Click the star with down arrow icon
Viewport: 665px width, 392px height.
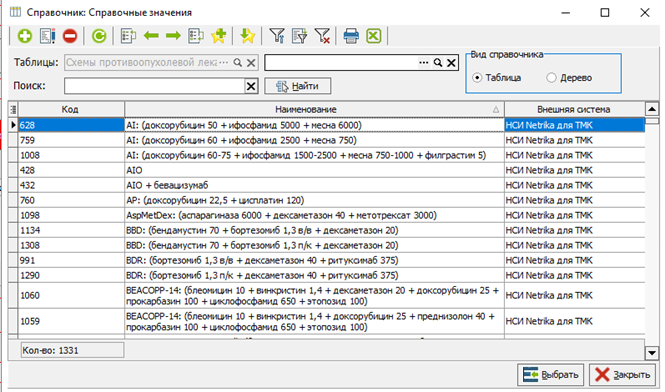click(247, 36)
